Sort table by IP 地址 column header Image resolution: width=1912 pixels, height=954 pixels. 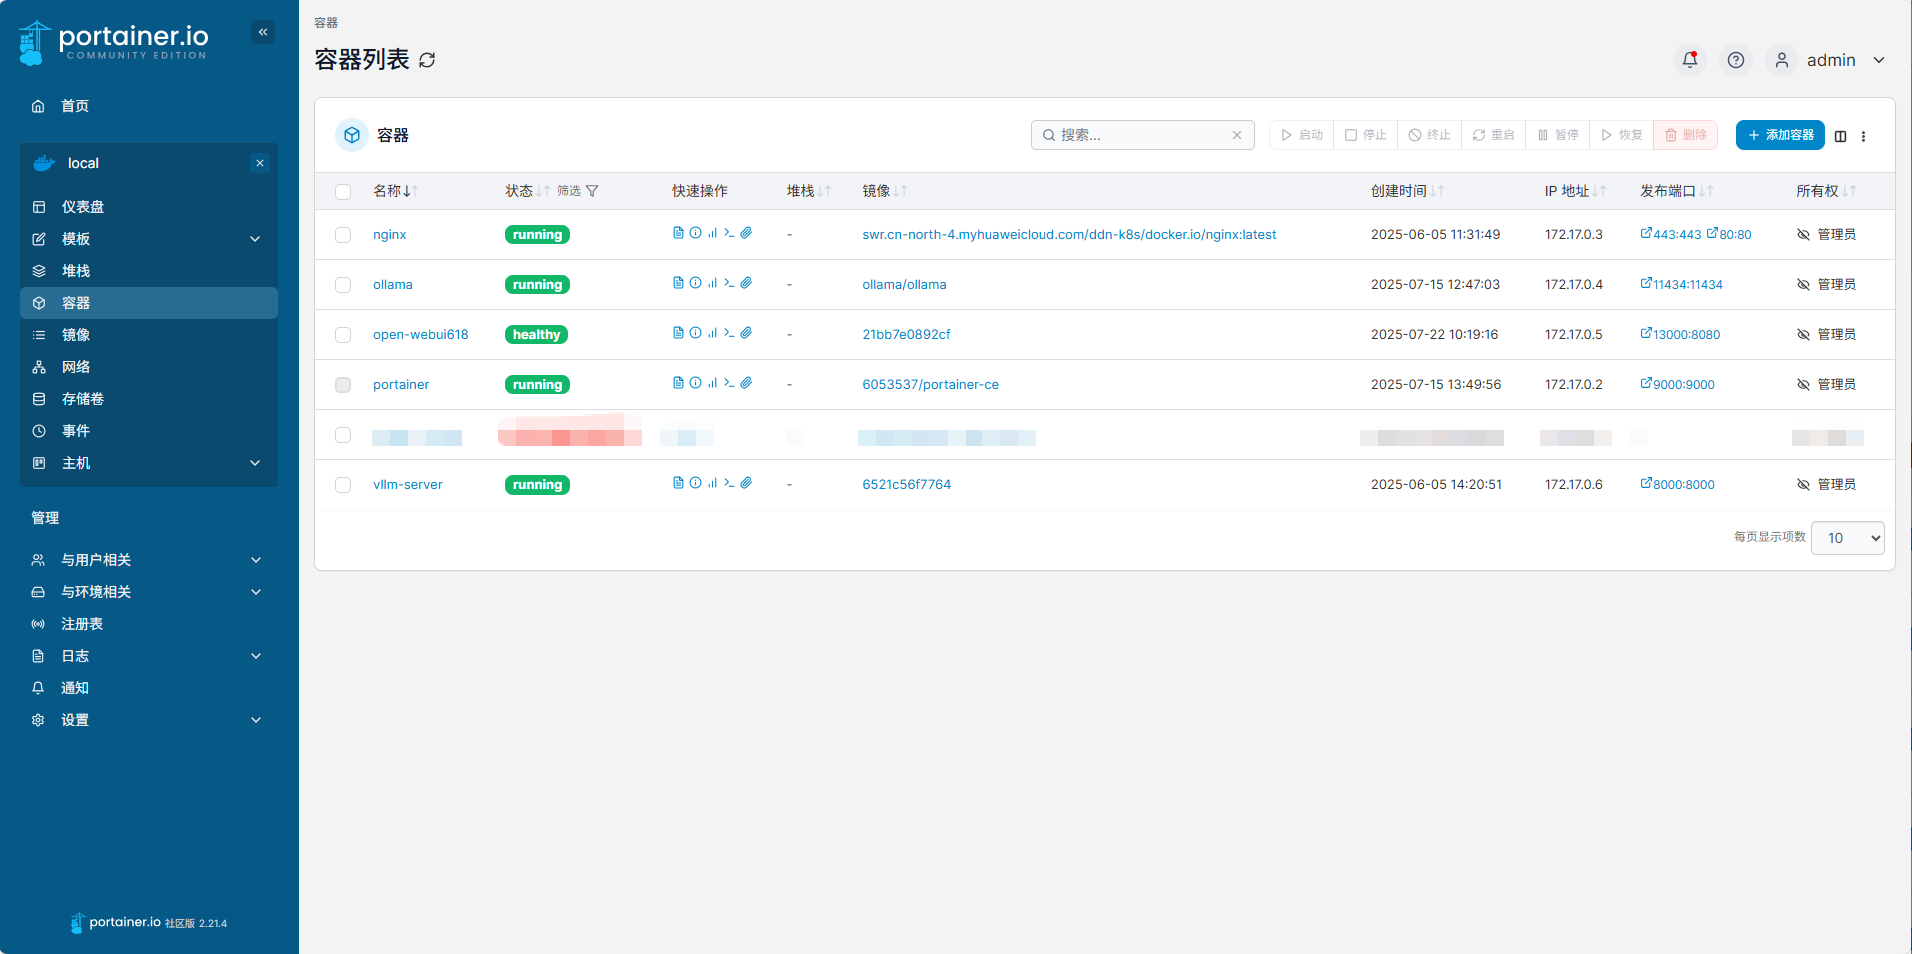[1575, 191]
